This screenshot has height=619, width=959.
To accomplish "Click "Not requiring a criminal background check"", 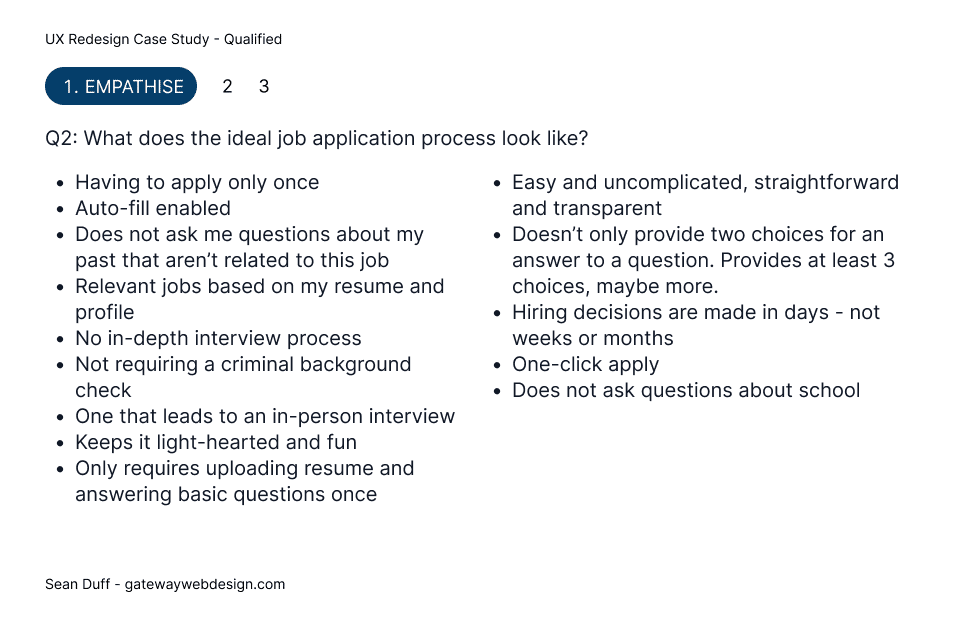I will point(243,377).
